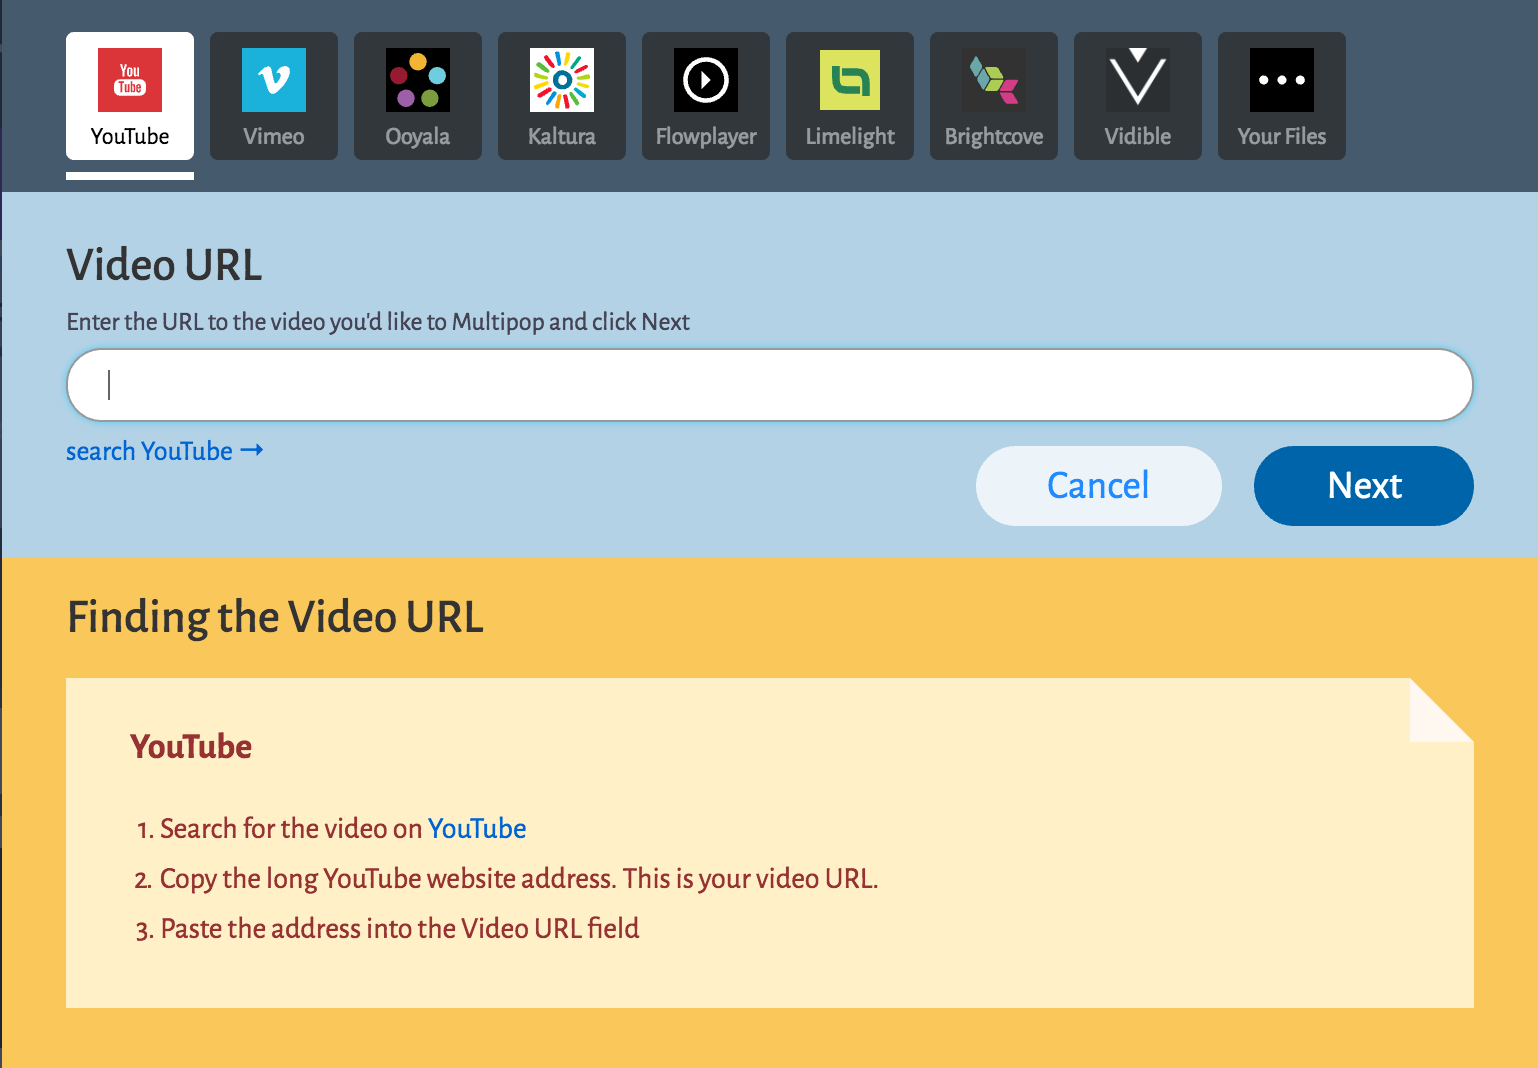Open the Kaltura source tab
This screenshot has height=1068, width=1538.
coord(562,96)
